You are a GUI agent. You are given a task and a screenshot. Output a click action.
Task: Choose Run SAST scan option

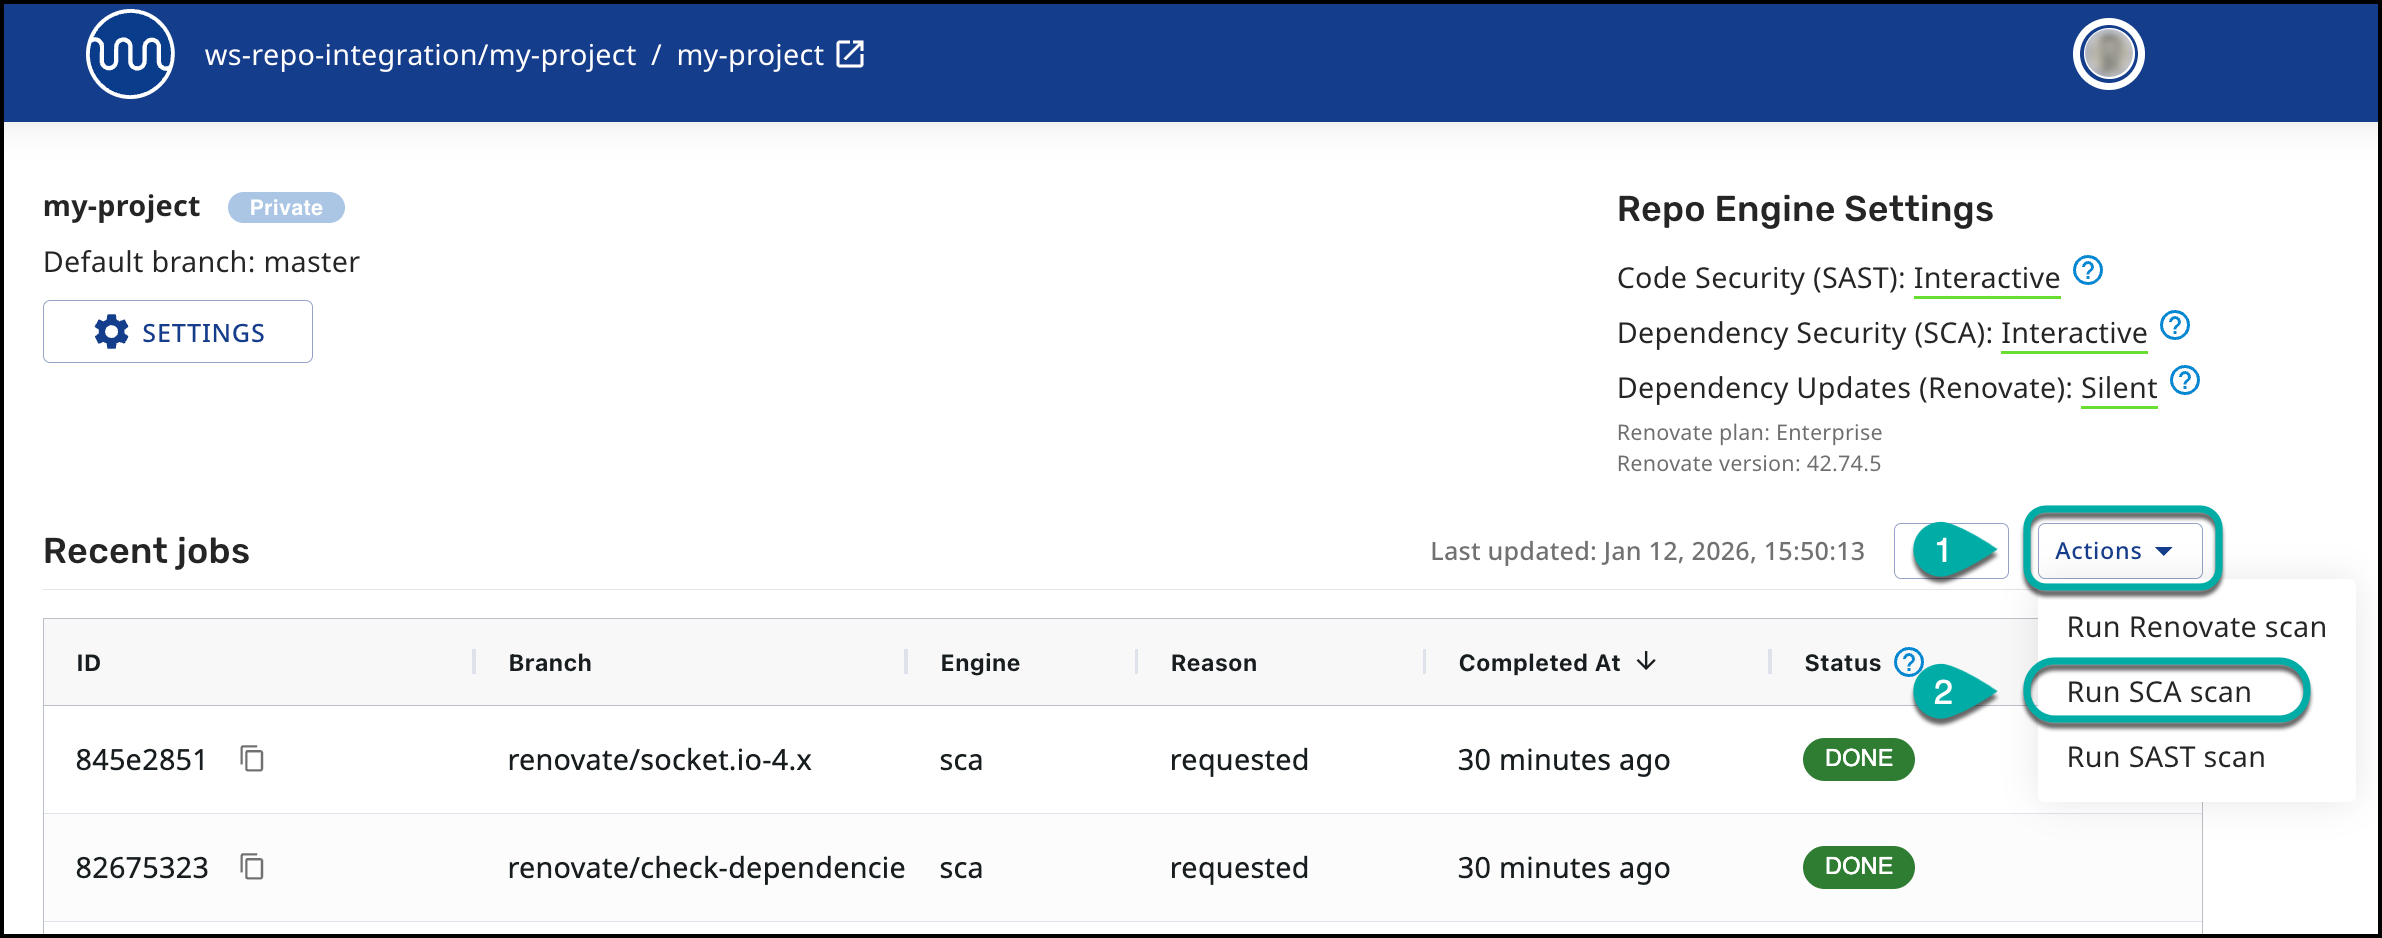[2165, 757]
